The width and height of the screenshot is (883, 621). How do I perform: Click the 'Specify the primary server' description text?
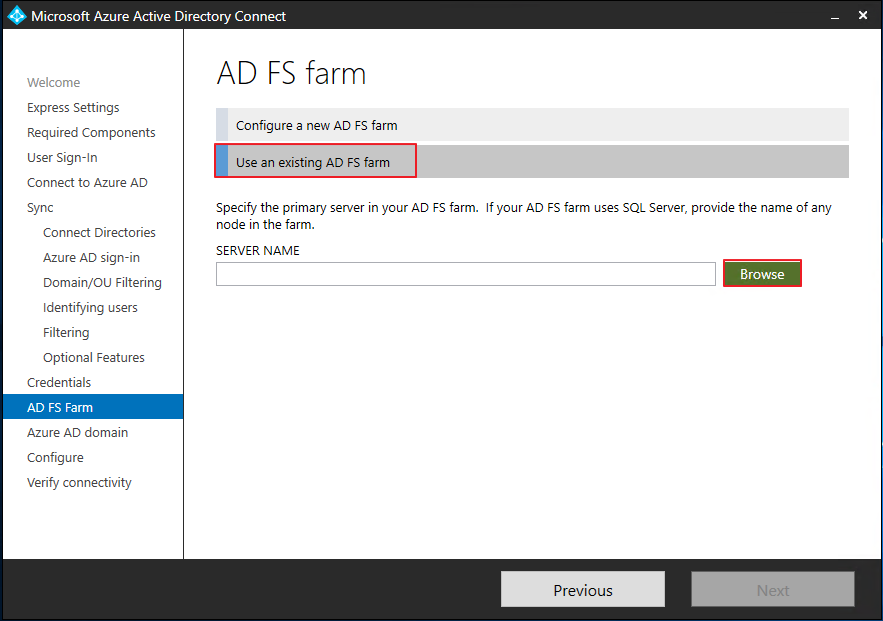[x=524, y=216]
